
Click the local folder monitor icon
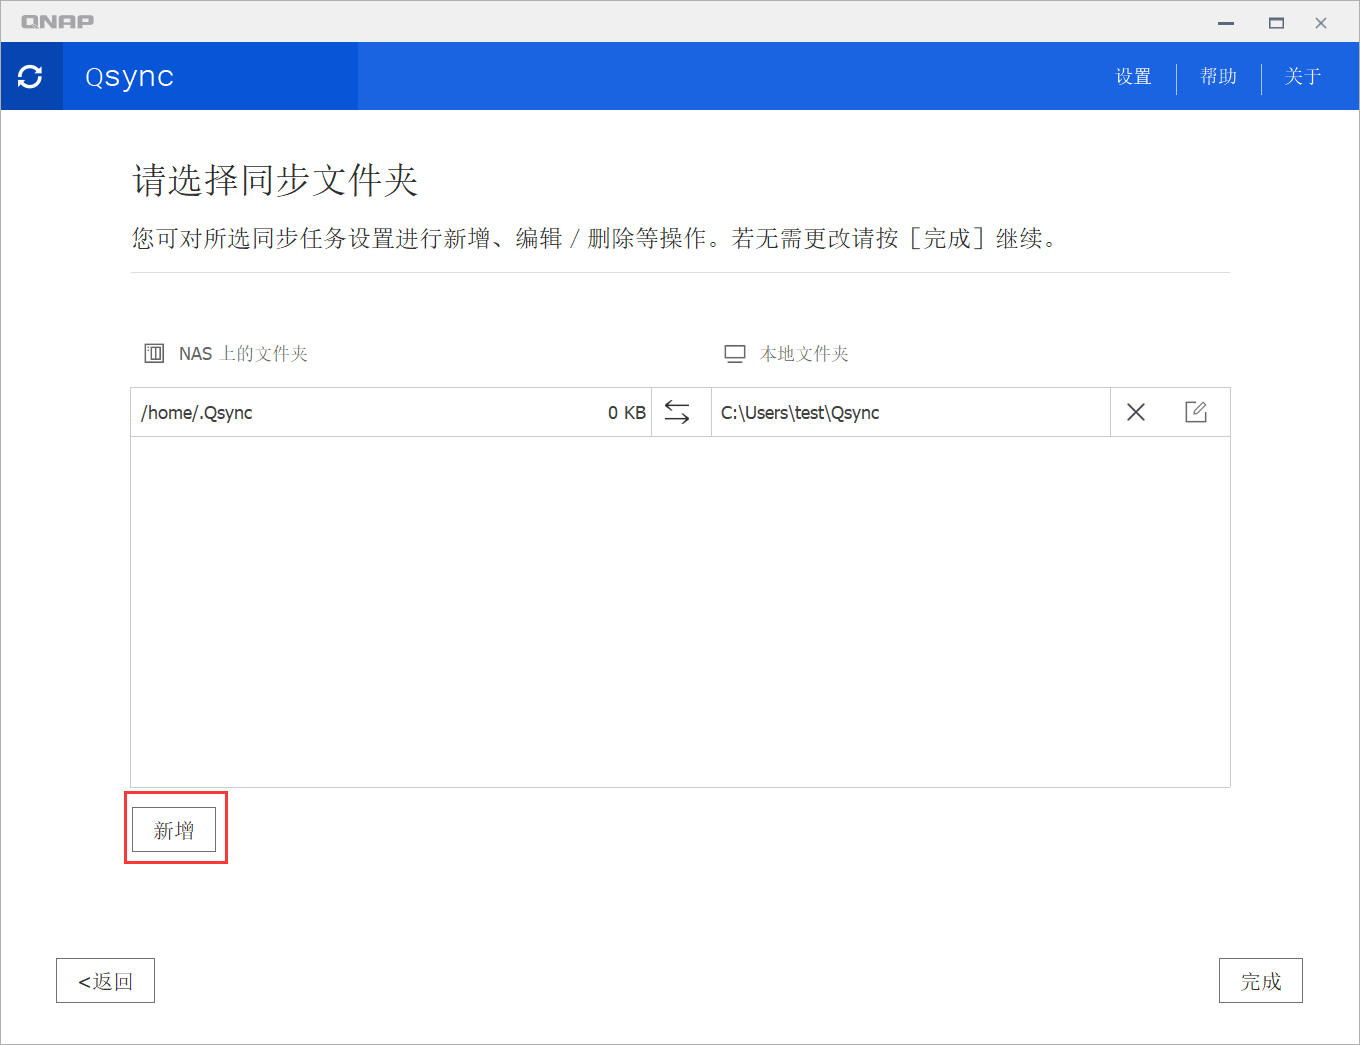[x=735, y=354]
